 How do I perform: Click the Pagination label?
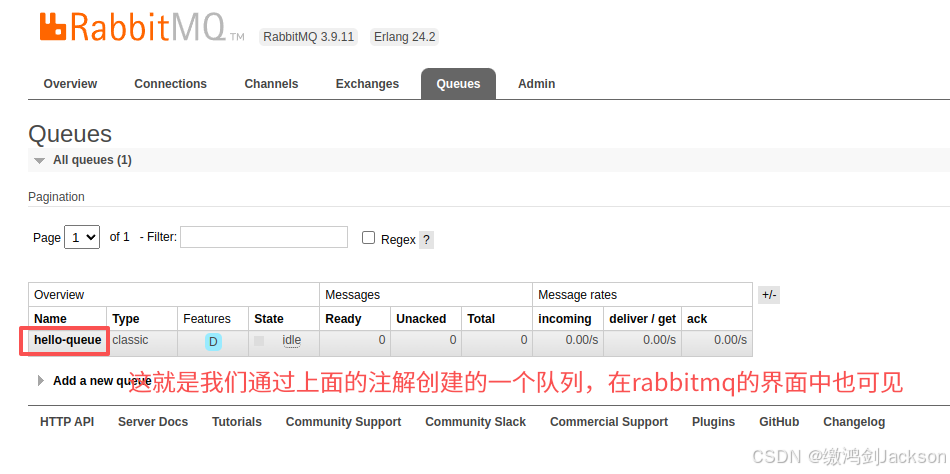[56, 197]
